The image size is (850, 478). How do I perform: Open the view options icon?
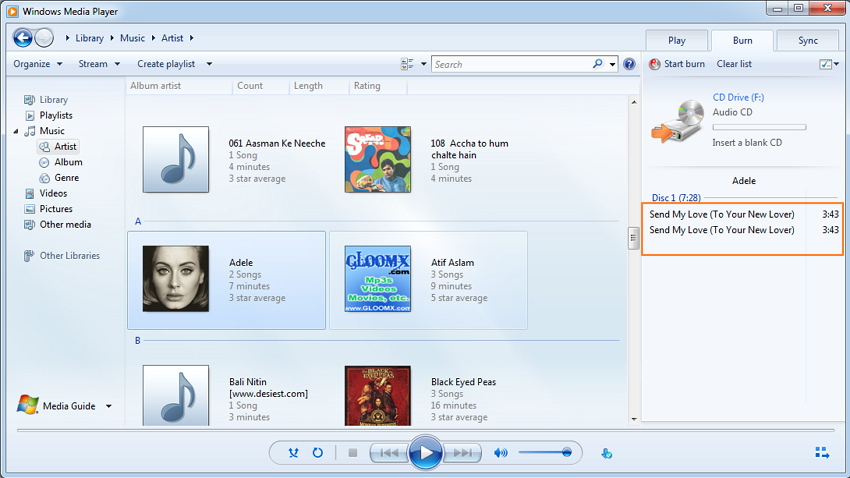click(407, 64)
